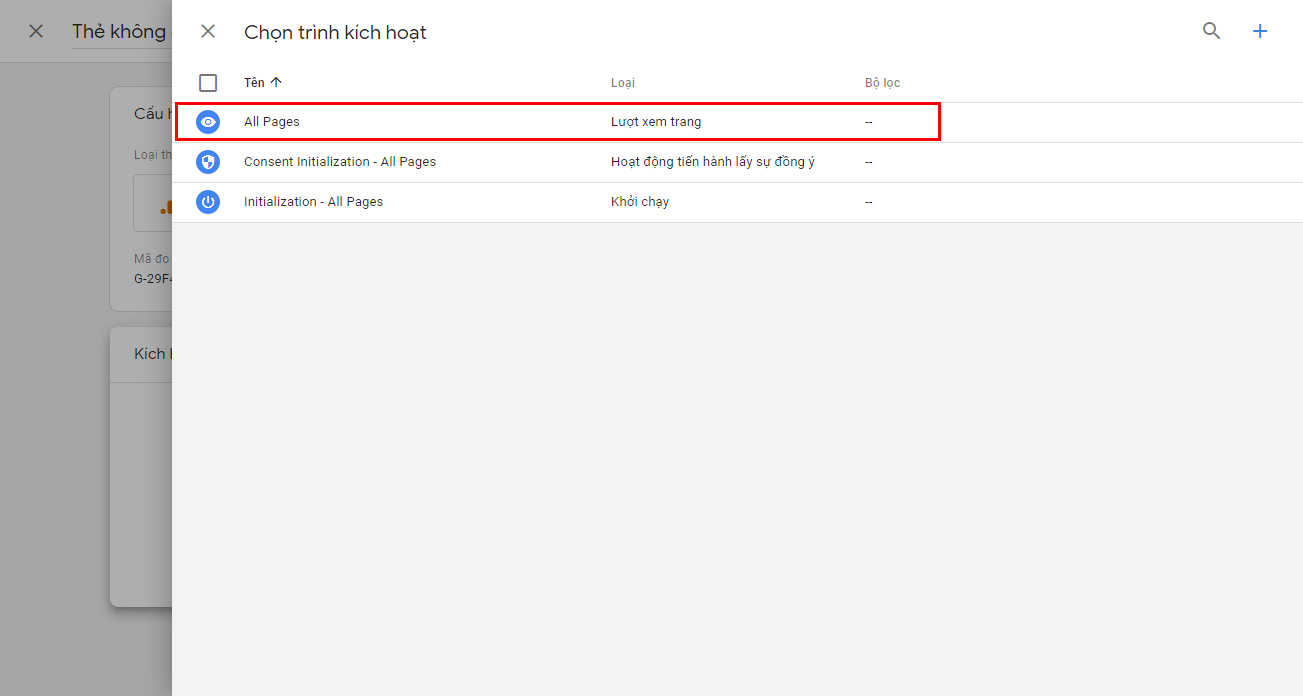Open trigger search with magnifier icon
The width and height of the screenshot is (1303, 696).
[x=1211, y=31]
